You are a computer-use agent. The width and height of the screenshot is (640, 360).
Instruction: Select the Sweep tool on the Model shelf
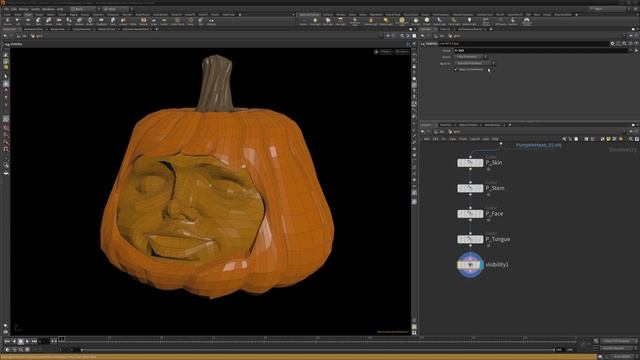pos(48,21)
